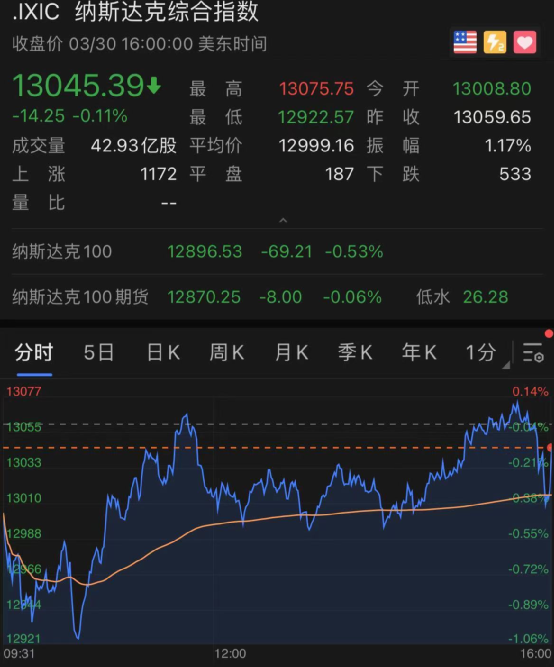Tap the open value 13008.80

(x=492, y=89)
